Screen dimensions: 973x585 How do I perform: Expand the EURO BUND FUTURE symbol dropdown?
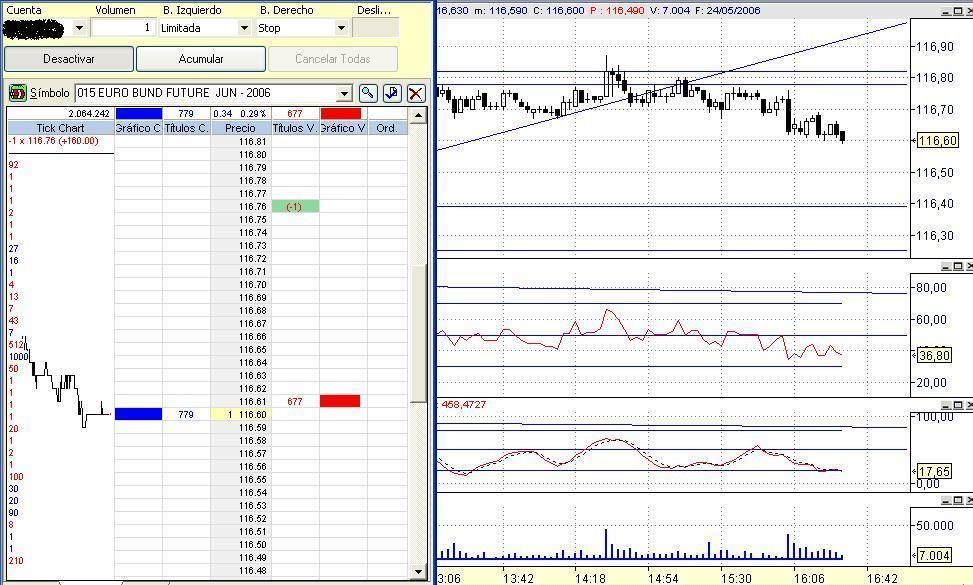click(344, 94)
